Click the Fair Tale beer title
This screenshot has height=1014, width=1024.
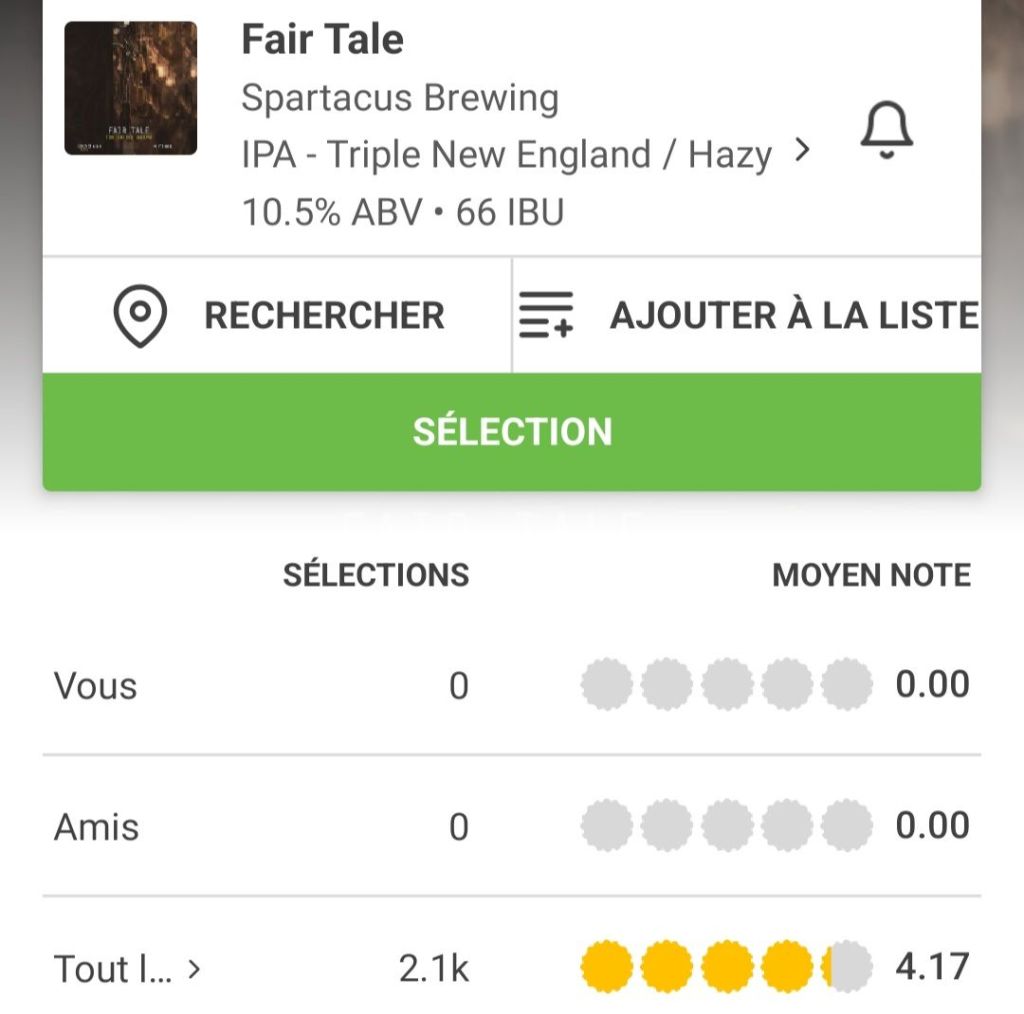[322, 40]
